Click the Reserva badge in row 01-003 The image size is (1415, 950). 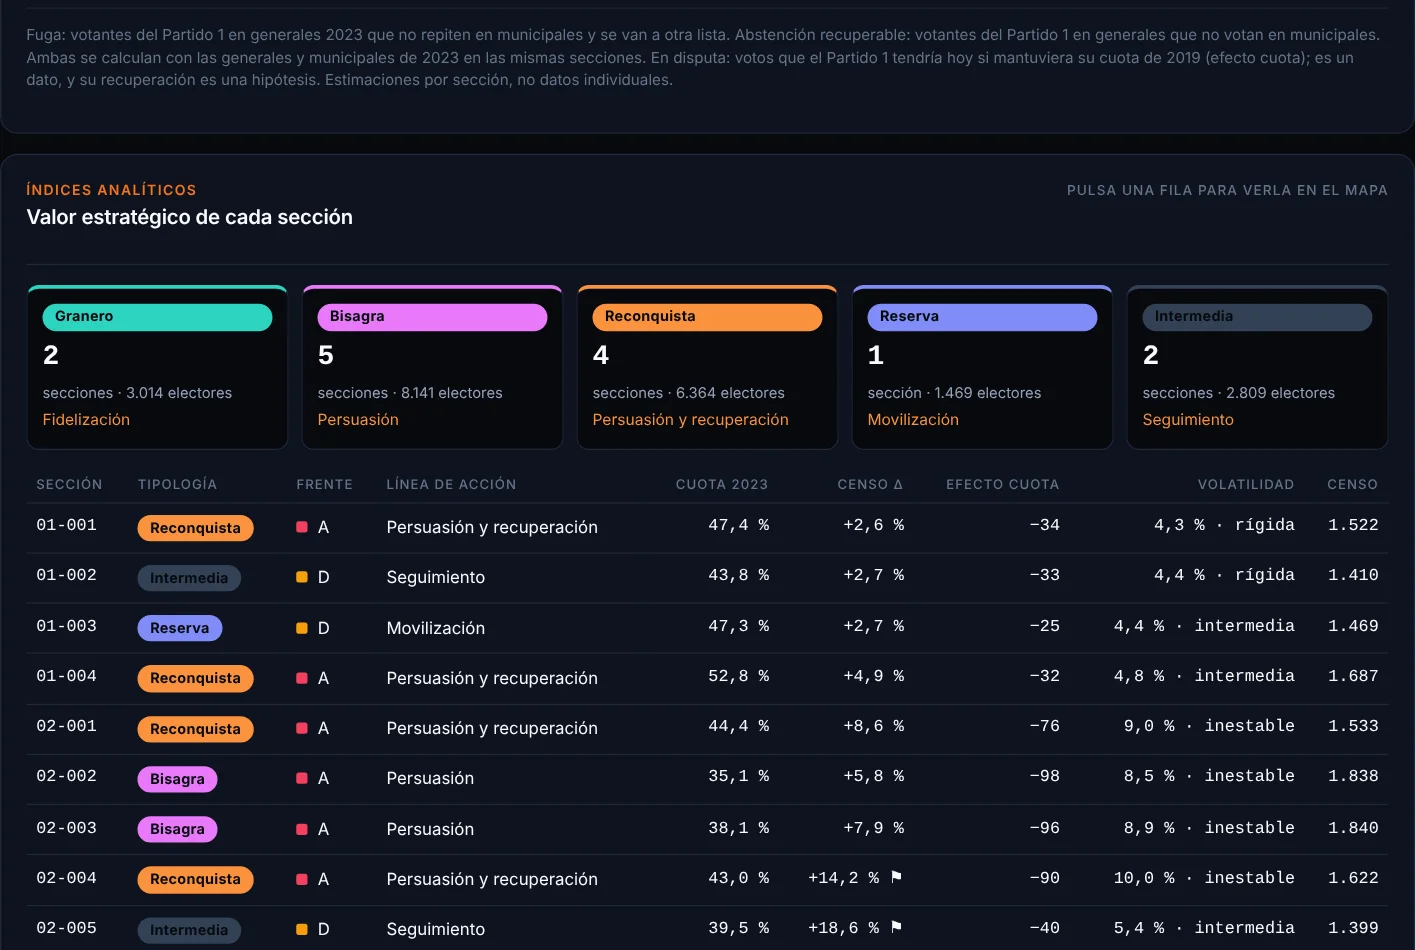click(x=180, y=628)
